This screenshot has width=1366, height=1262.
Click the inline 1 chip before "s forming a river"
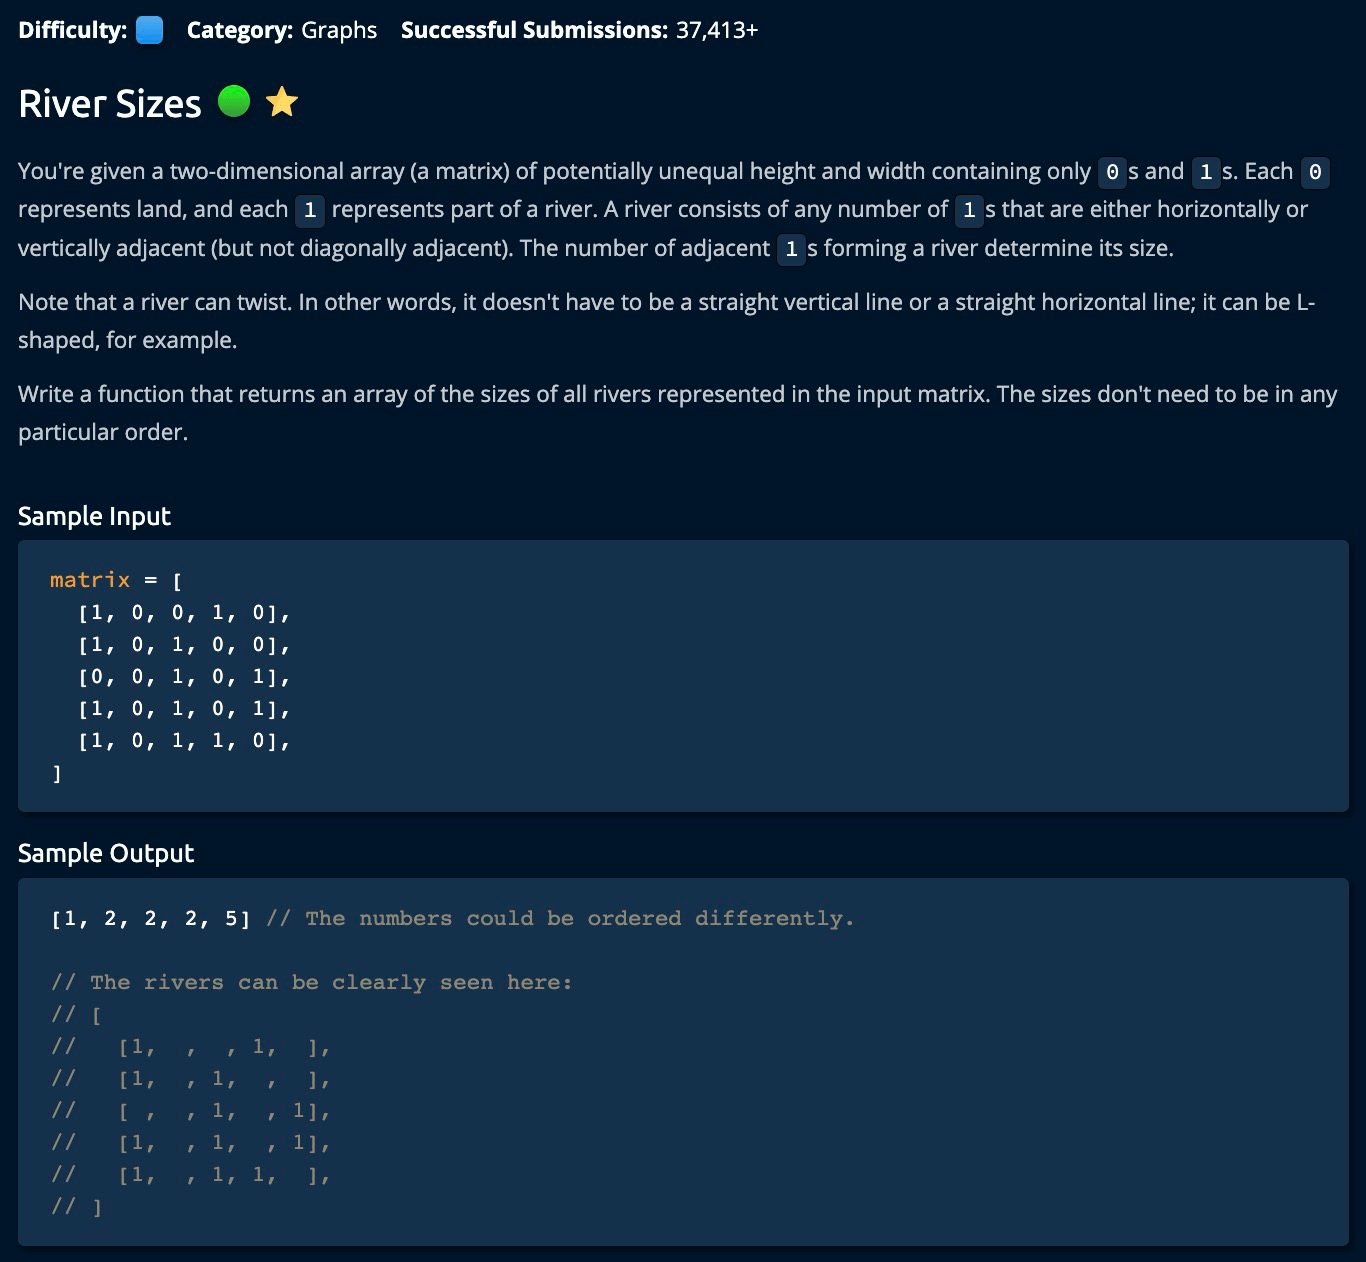tap(791, 249)
